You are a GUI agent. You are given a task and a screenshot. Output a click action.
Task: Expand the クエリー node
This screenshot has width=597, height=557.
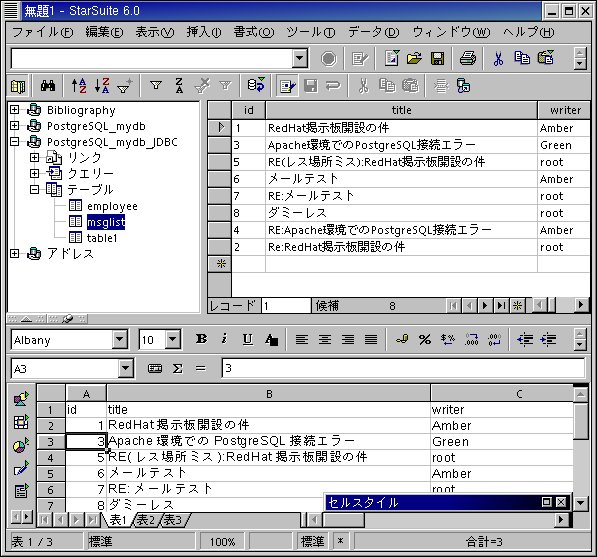34,173
